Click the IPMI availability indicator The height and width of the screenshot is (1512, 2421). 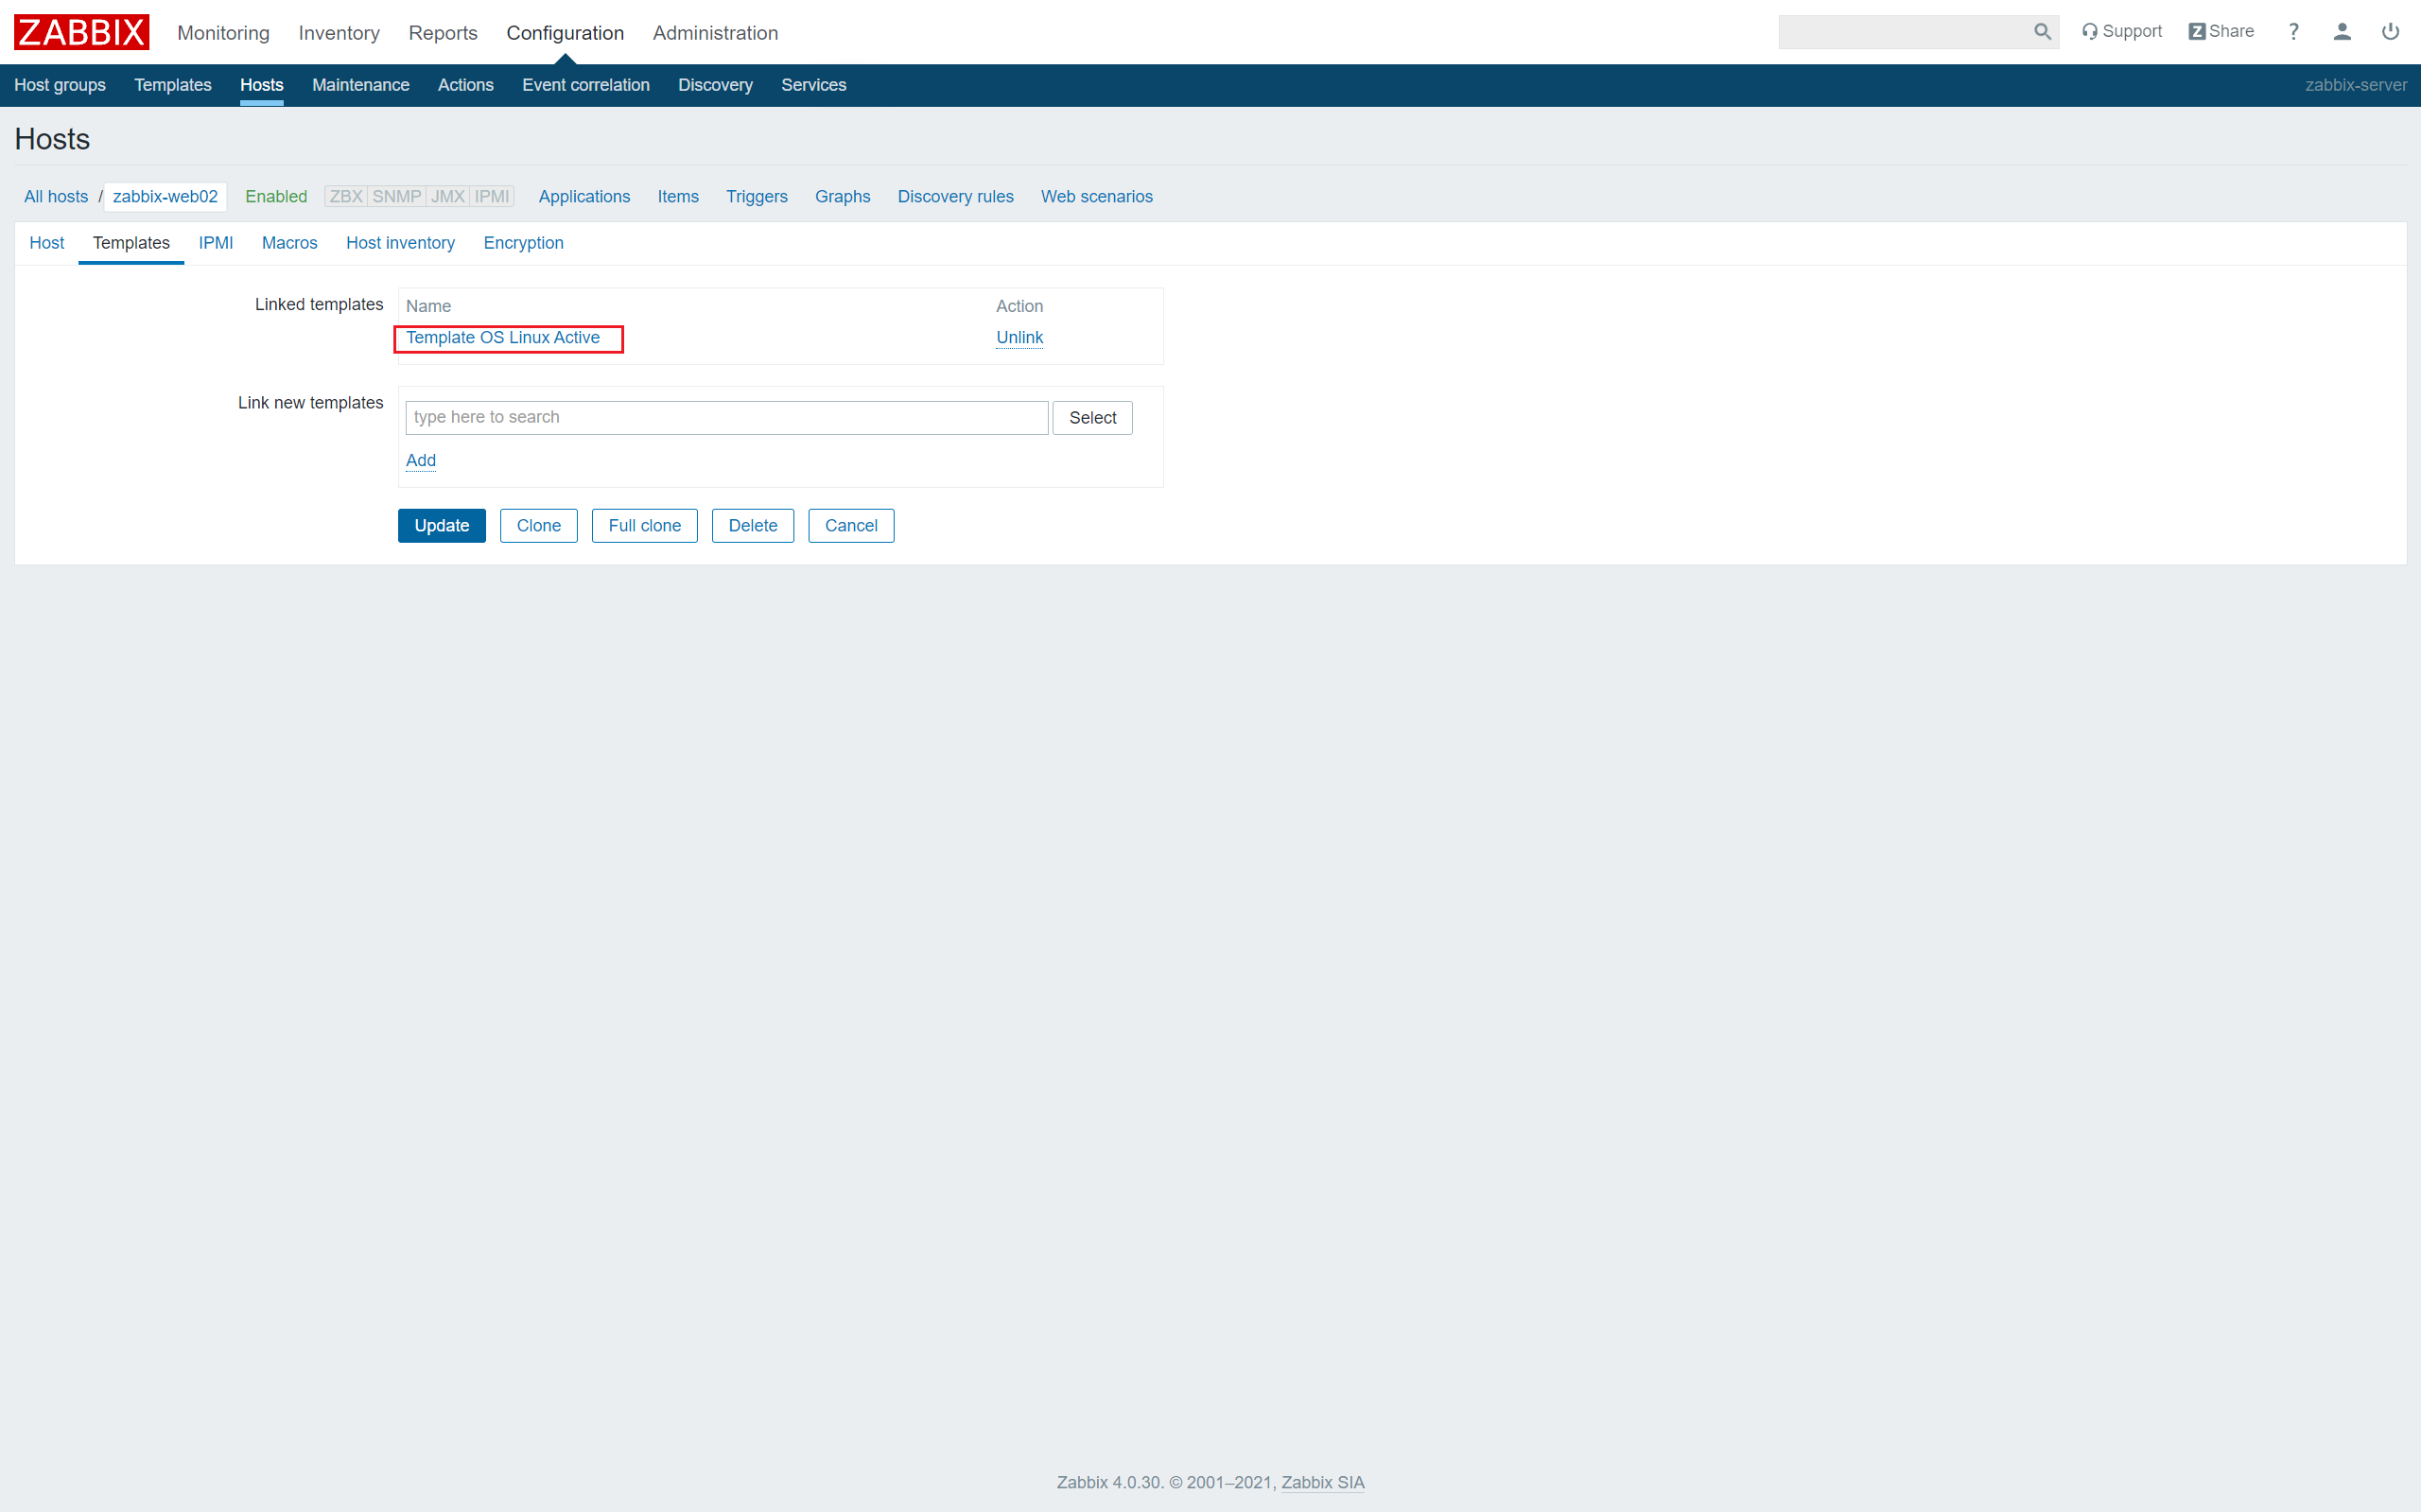point(492,197)
